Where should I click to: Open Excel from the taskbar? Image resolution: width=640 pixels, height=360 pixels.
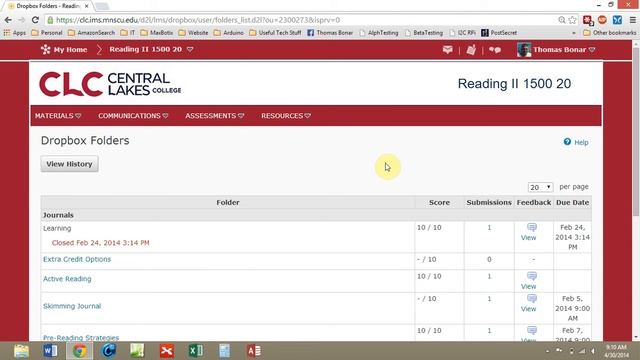point(196,351)
